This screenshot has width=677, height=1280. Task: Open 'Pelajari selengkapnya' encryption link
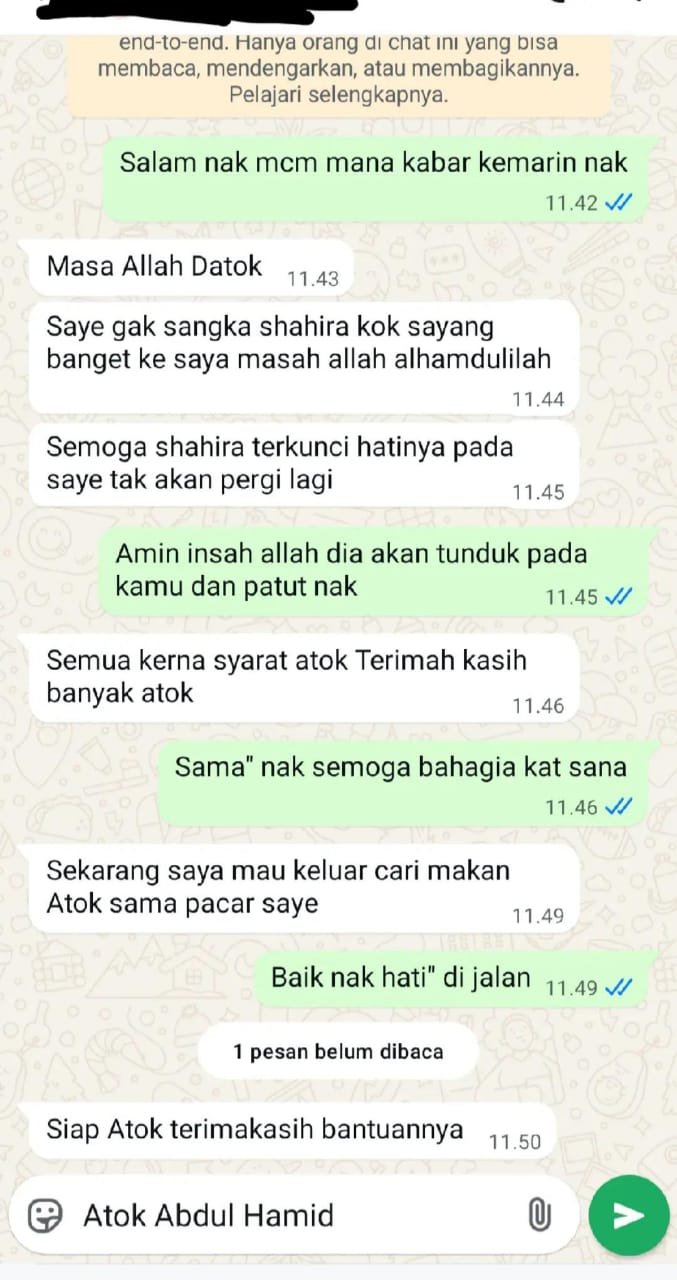pyautogui.click(x=339, y=96)
